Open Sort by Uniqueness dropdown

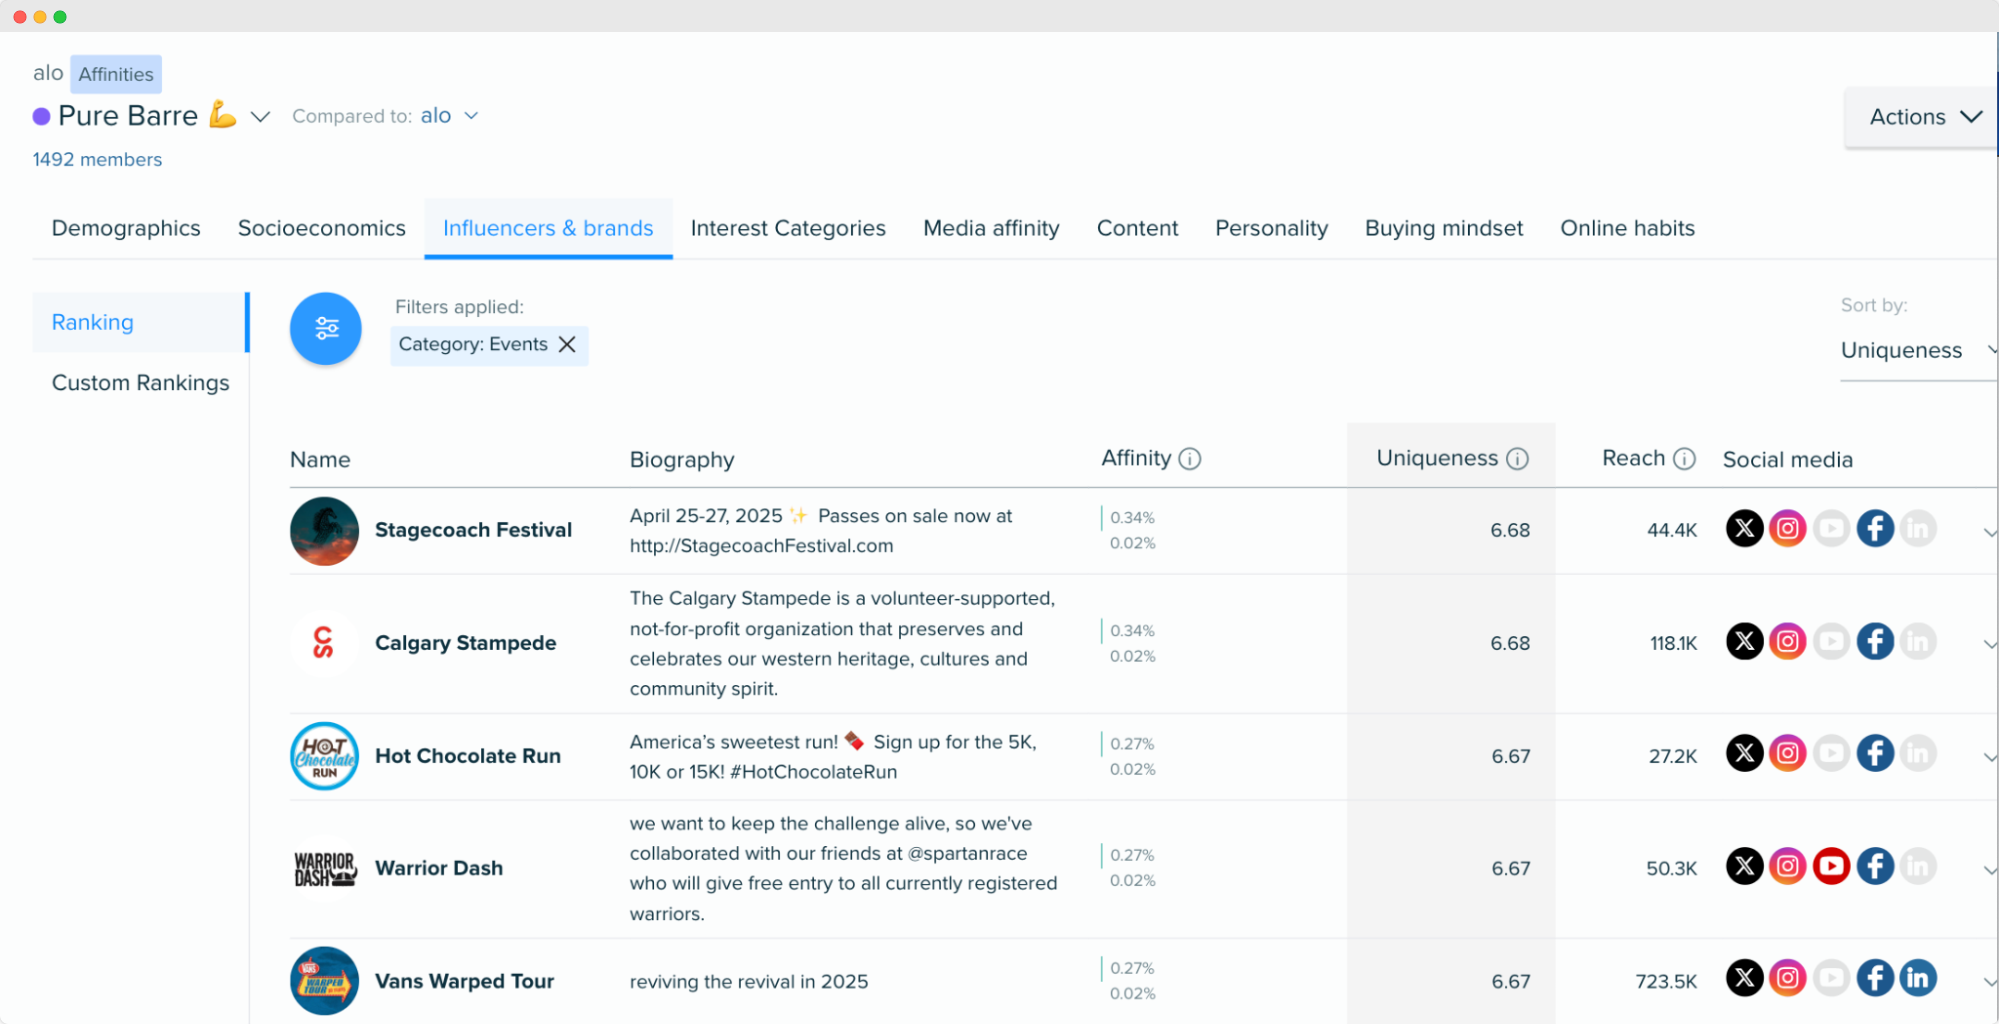point(1918,350)
